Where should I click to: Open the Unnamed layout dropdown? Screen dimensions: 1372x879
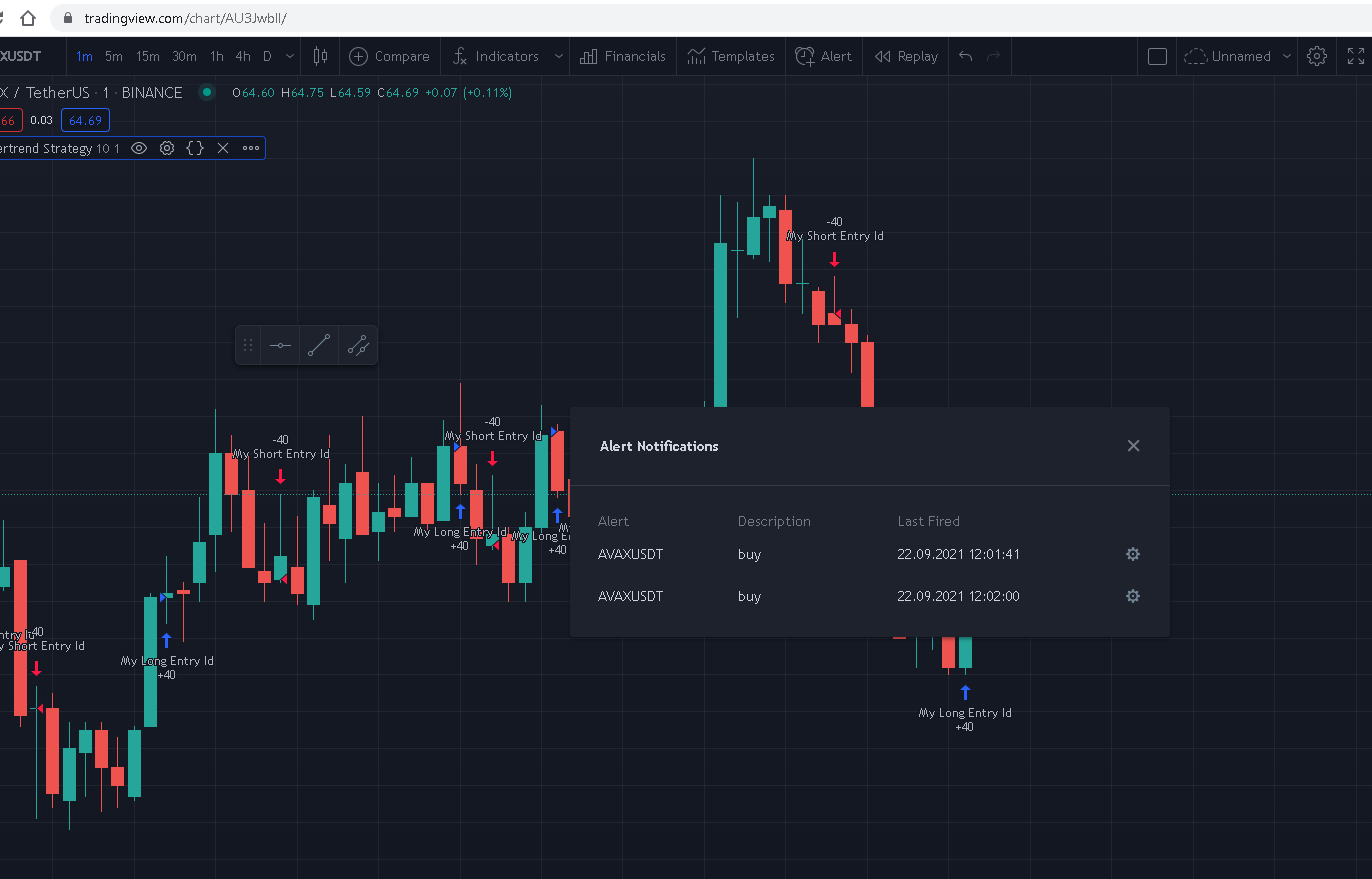(x=1238, y=57)
